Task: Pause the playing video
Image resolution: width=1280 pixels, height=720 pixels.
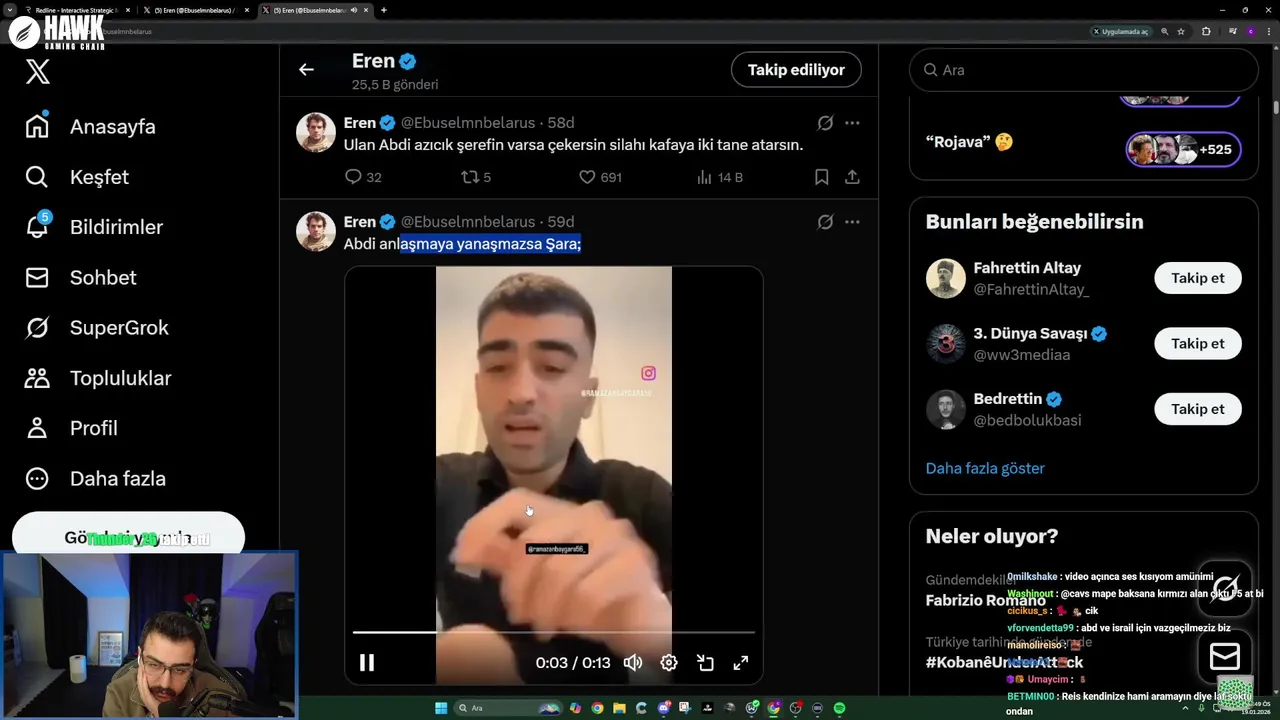Action: coord(367,662)
